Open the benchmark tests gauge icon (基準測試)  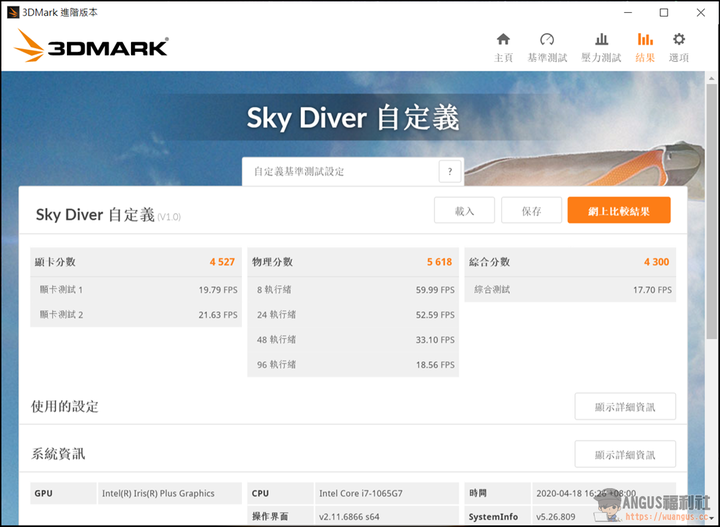(547, 47)
